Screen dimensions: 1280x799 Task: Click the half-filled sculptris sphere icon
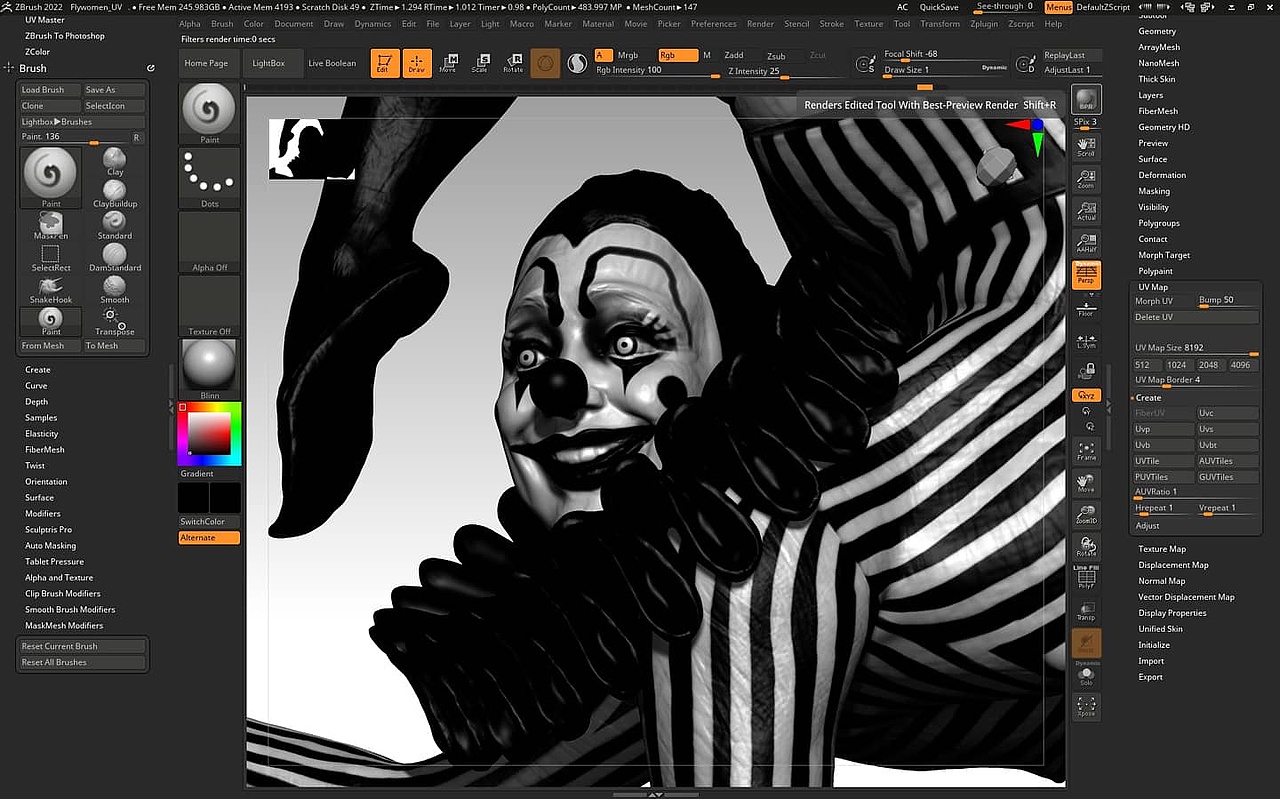577,63
